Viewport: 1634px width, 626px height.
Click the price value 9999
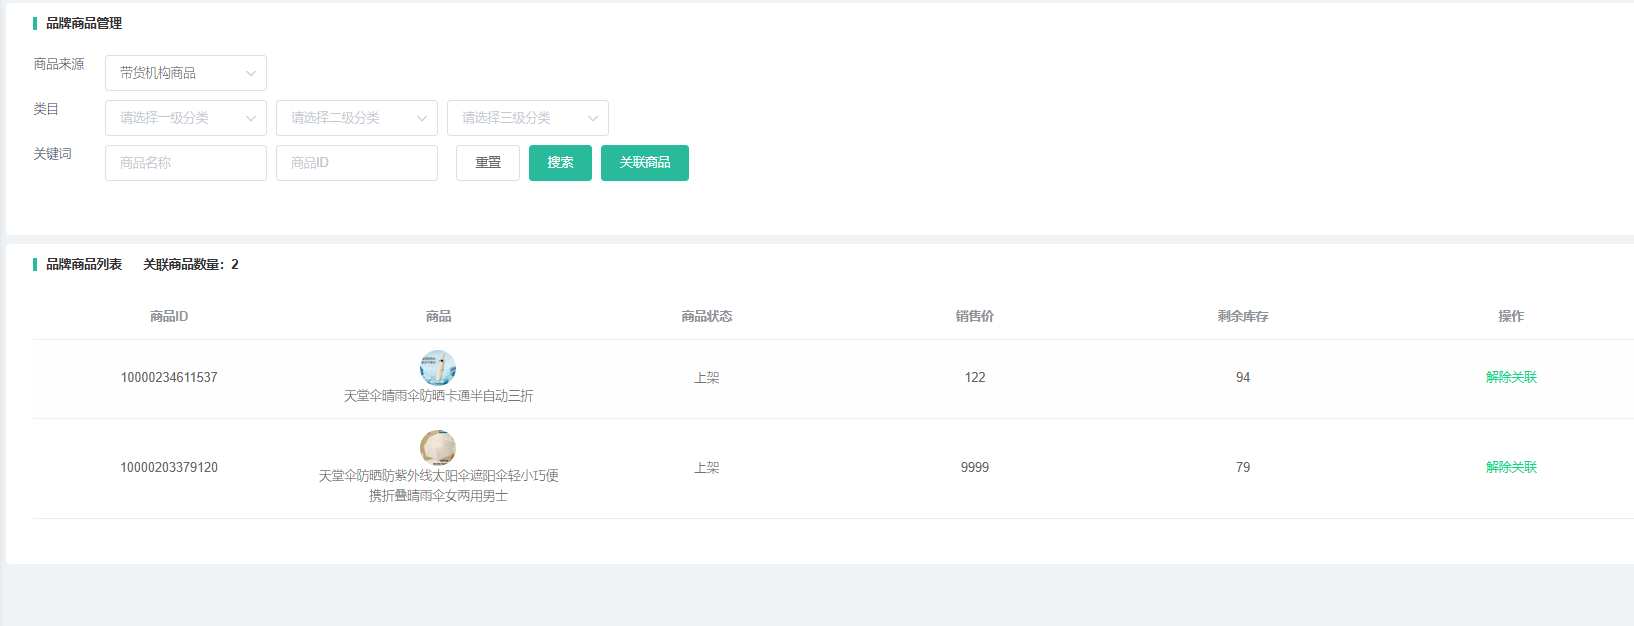coord(975,467)
